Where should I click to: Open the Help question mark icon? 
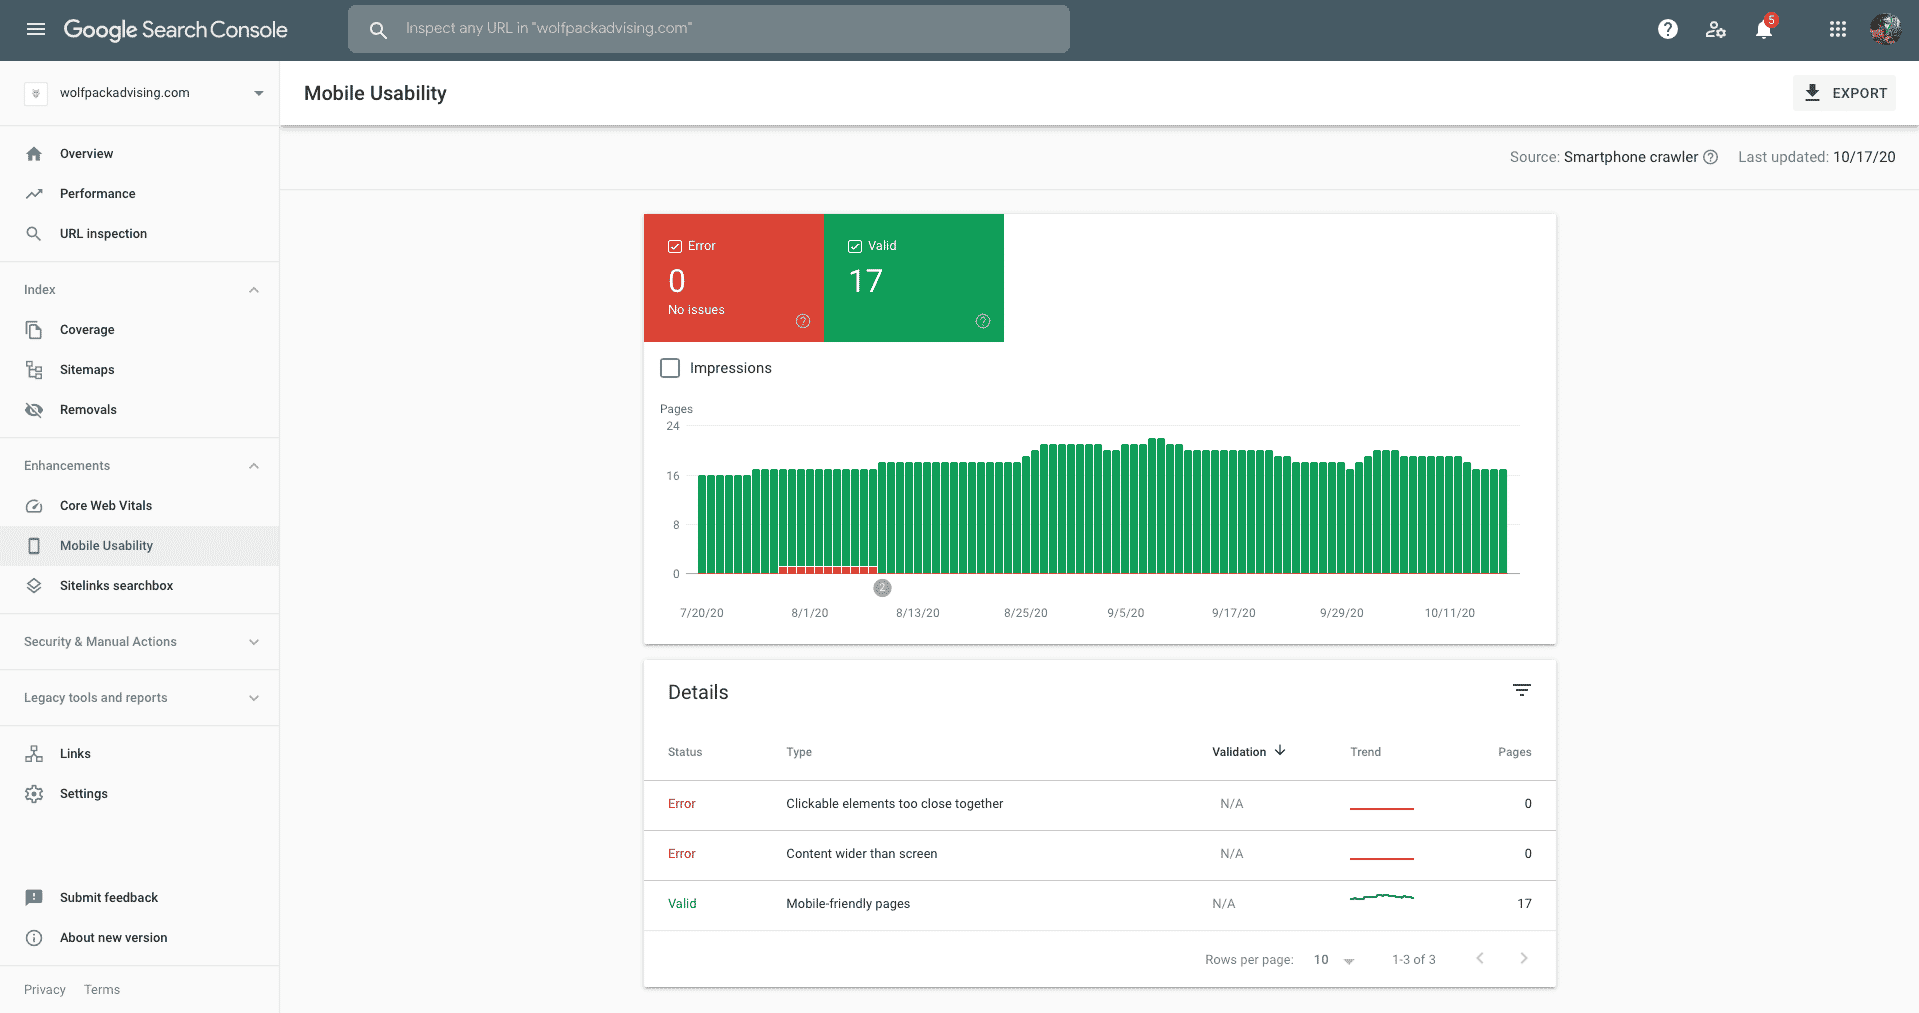coord(1668,29)
